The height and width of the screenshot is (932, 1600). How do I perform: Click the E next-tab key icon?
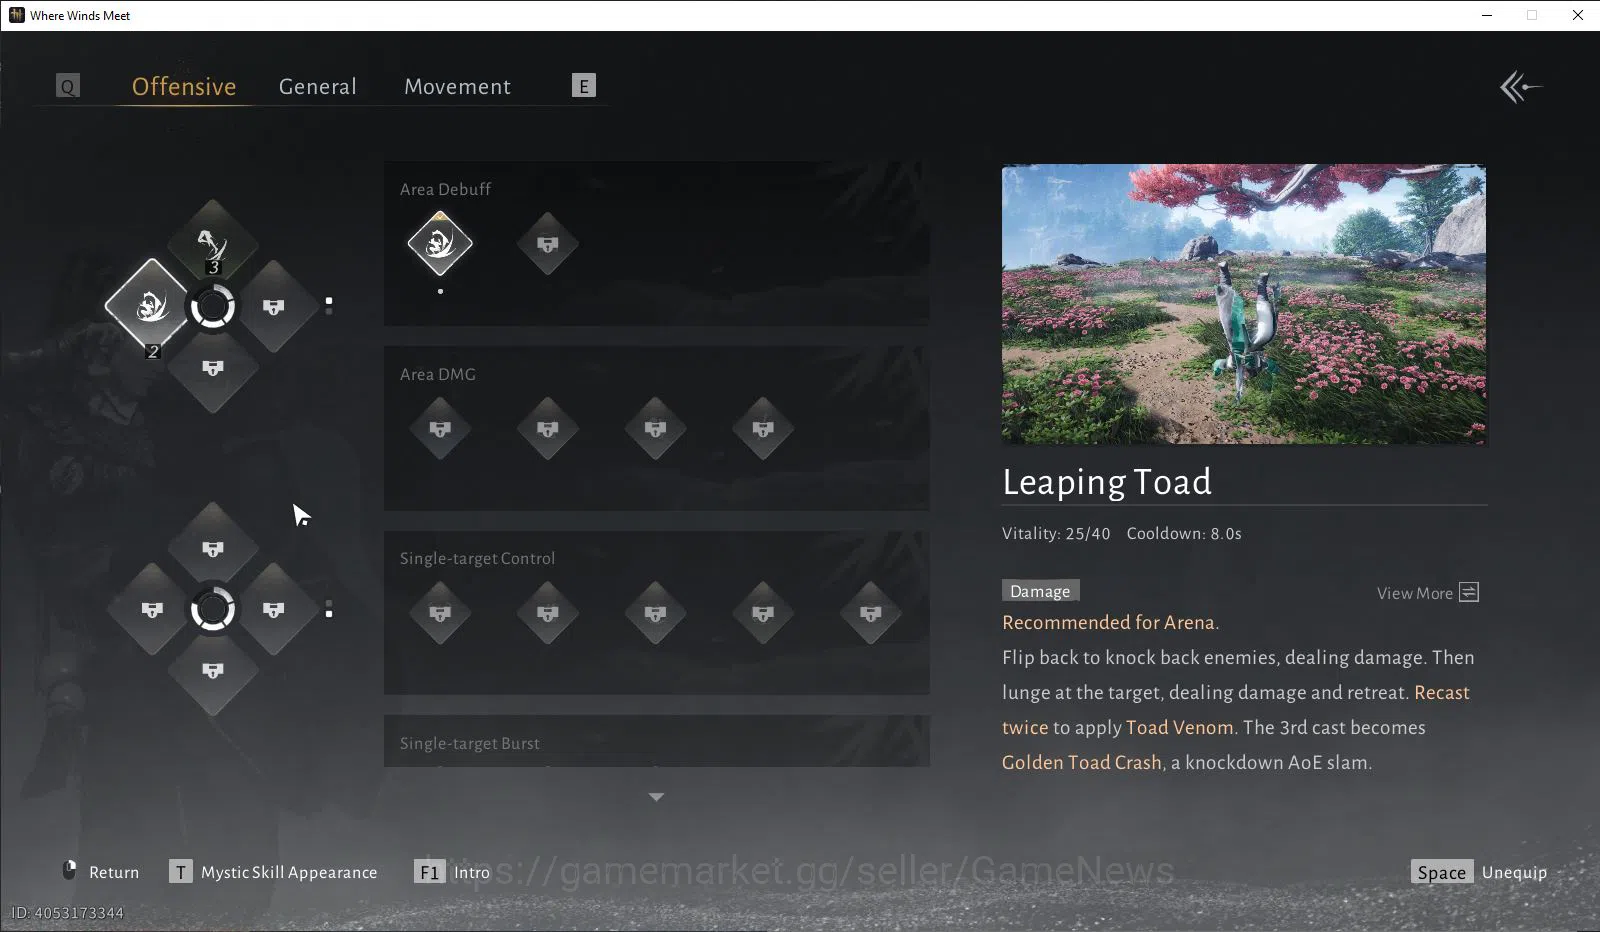coord(584,86)
